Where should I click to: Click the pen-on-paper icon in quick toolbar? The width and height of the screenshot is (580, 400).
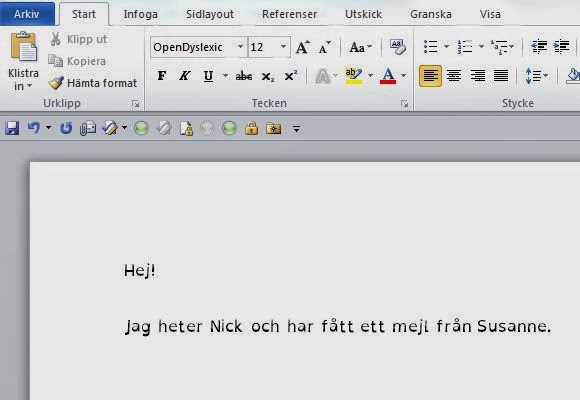[110, 128]
